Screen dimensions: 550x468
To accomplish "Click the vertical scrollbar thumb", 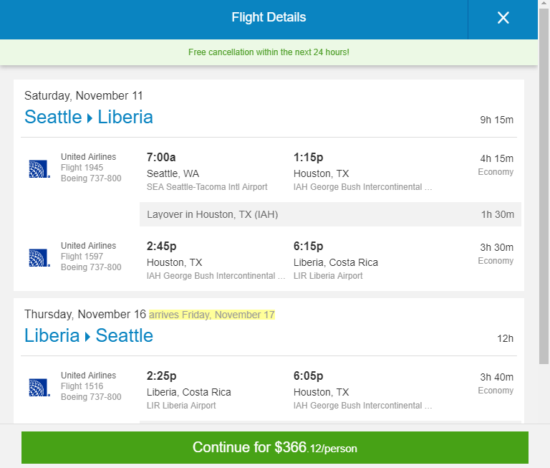I will pyautogui.click(x=544, y=186).
